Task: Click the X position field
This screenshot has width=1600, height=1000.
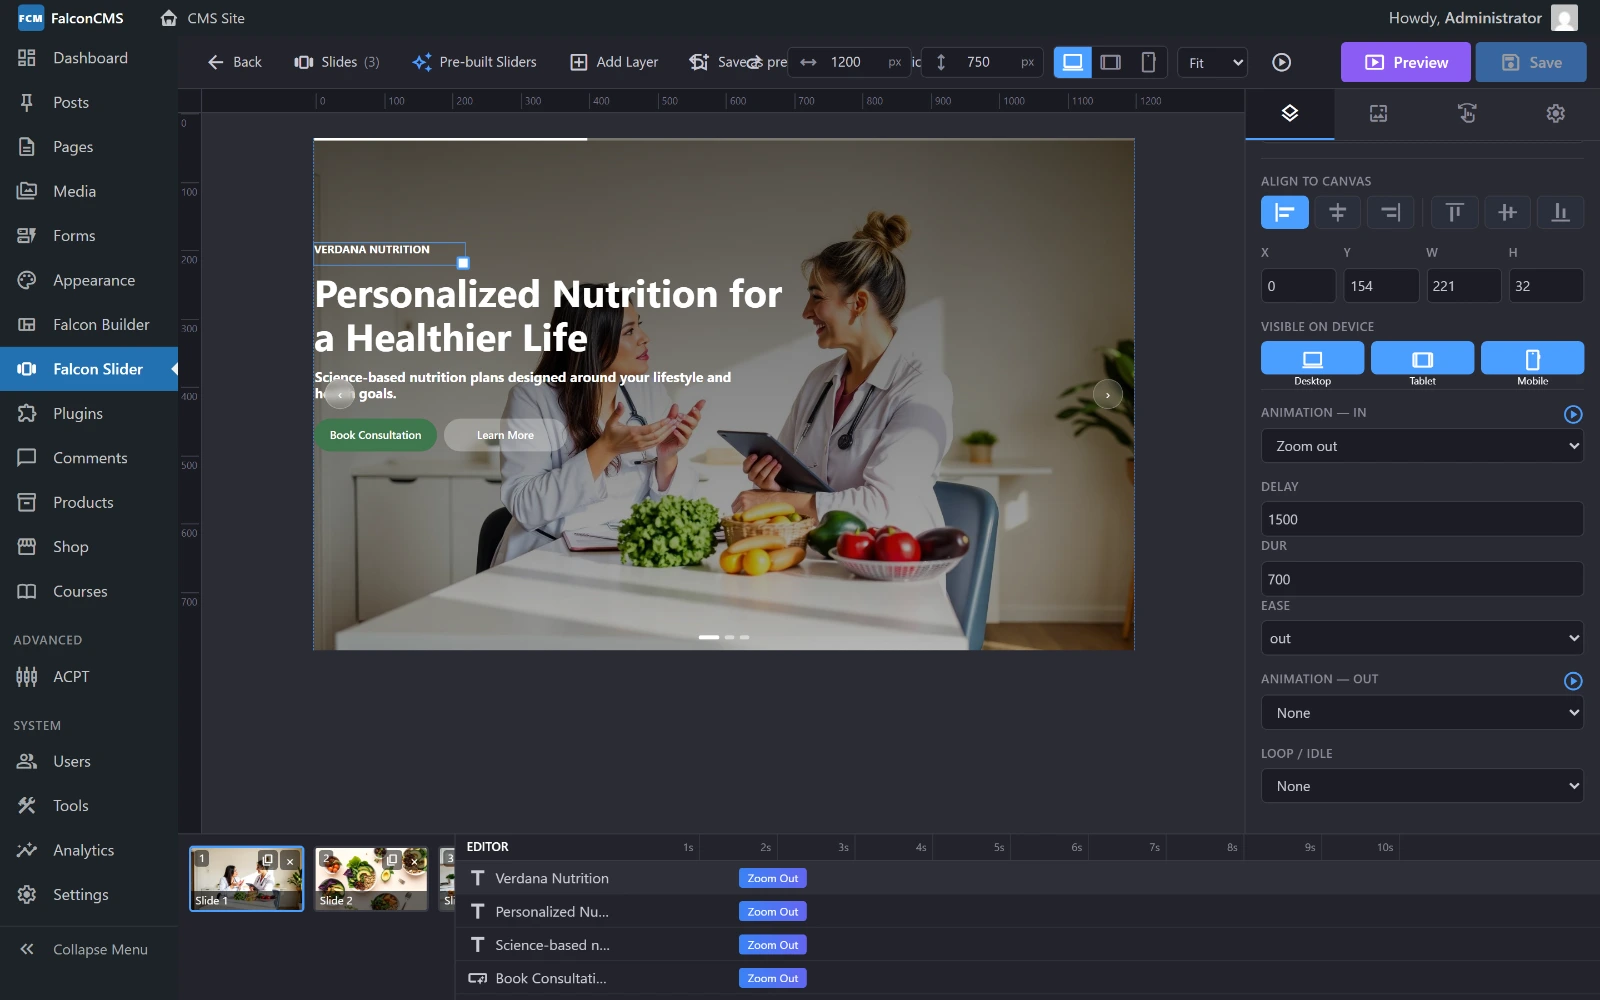Action: 1298,286
